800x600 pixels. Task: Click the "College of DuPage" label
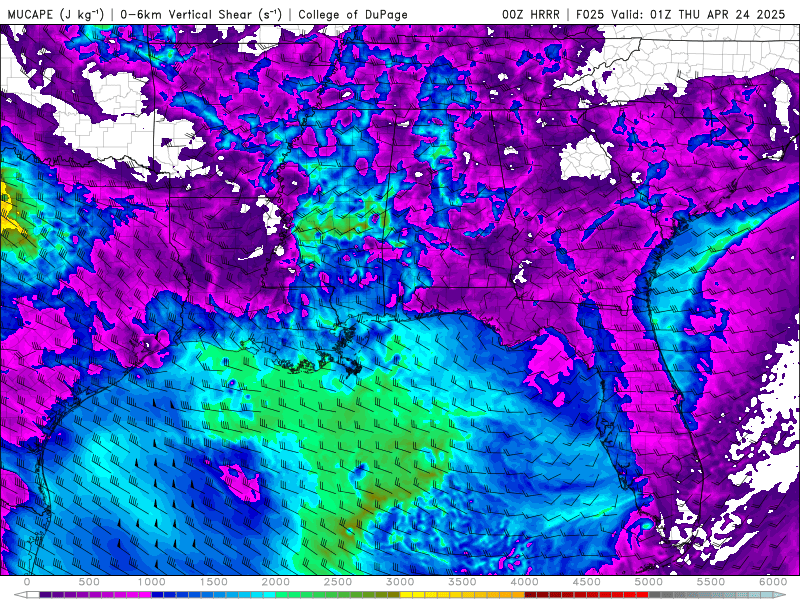353,14
